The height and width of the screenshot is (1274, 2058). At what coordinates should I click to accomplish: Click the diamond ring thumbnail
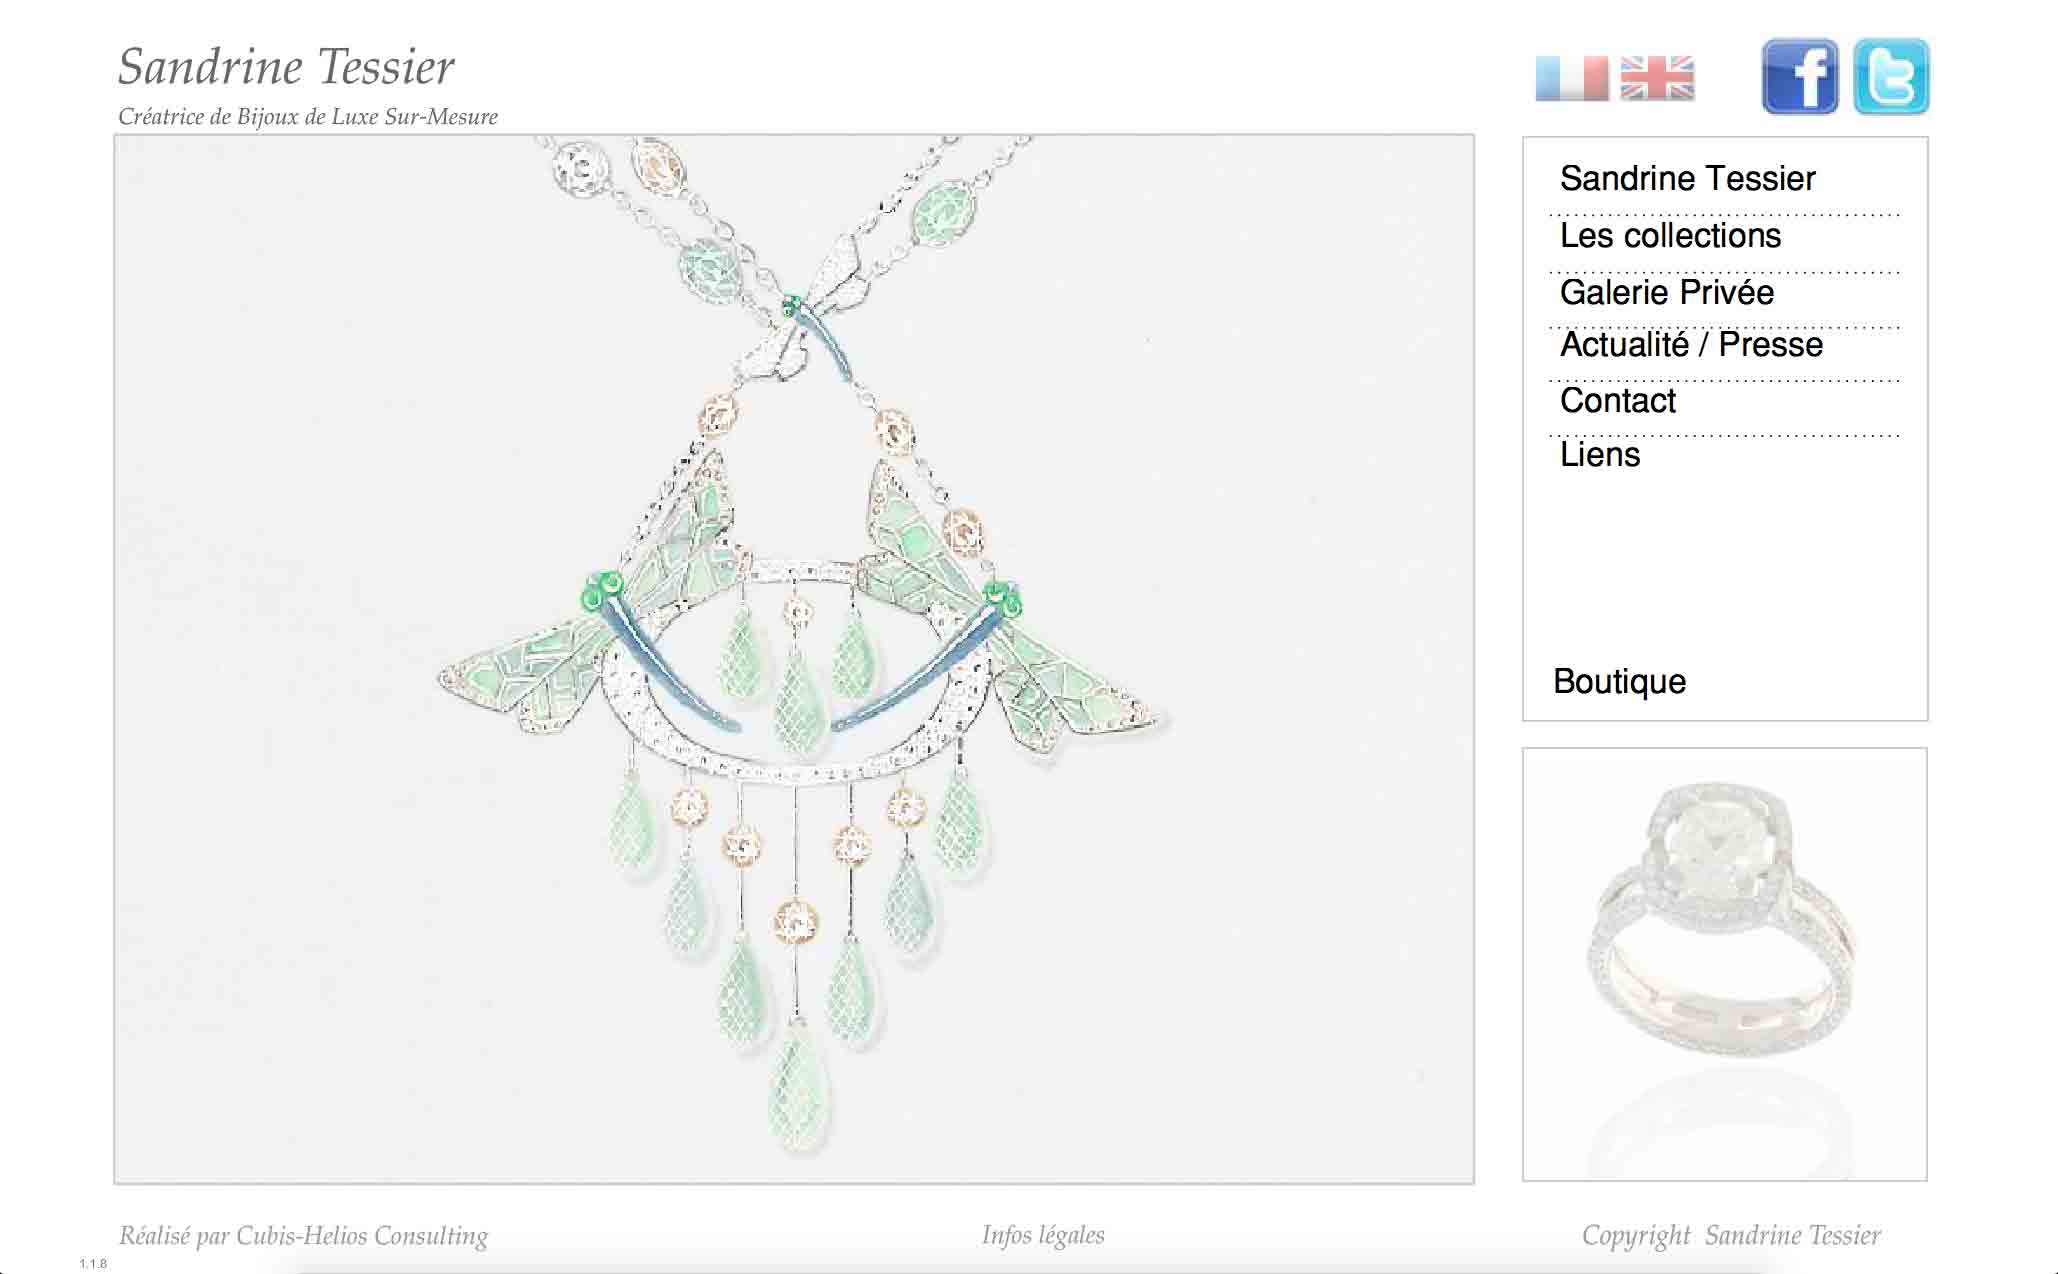(x=1725, y=964)
